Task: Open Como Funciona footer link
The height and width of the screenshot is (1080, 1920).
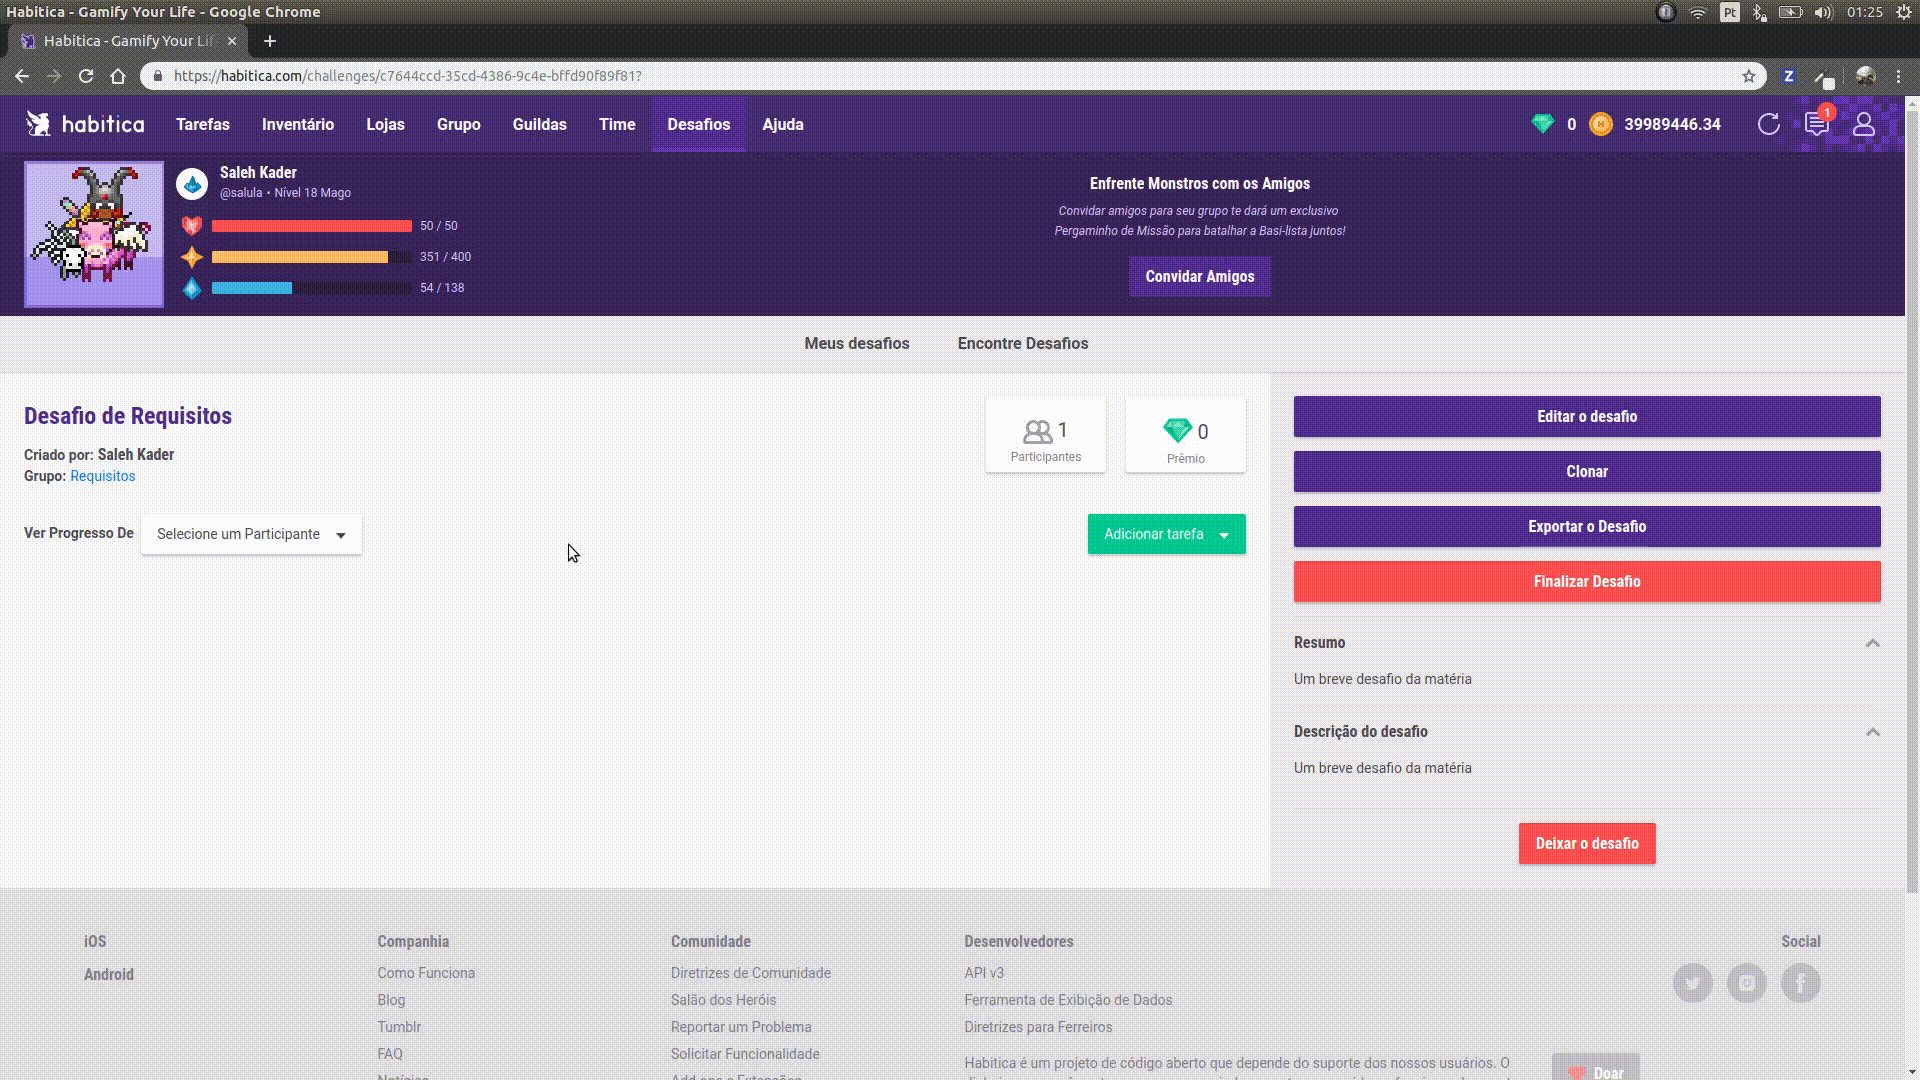Action: tap(426, 973)
